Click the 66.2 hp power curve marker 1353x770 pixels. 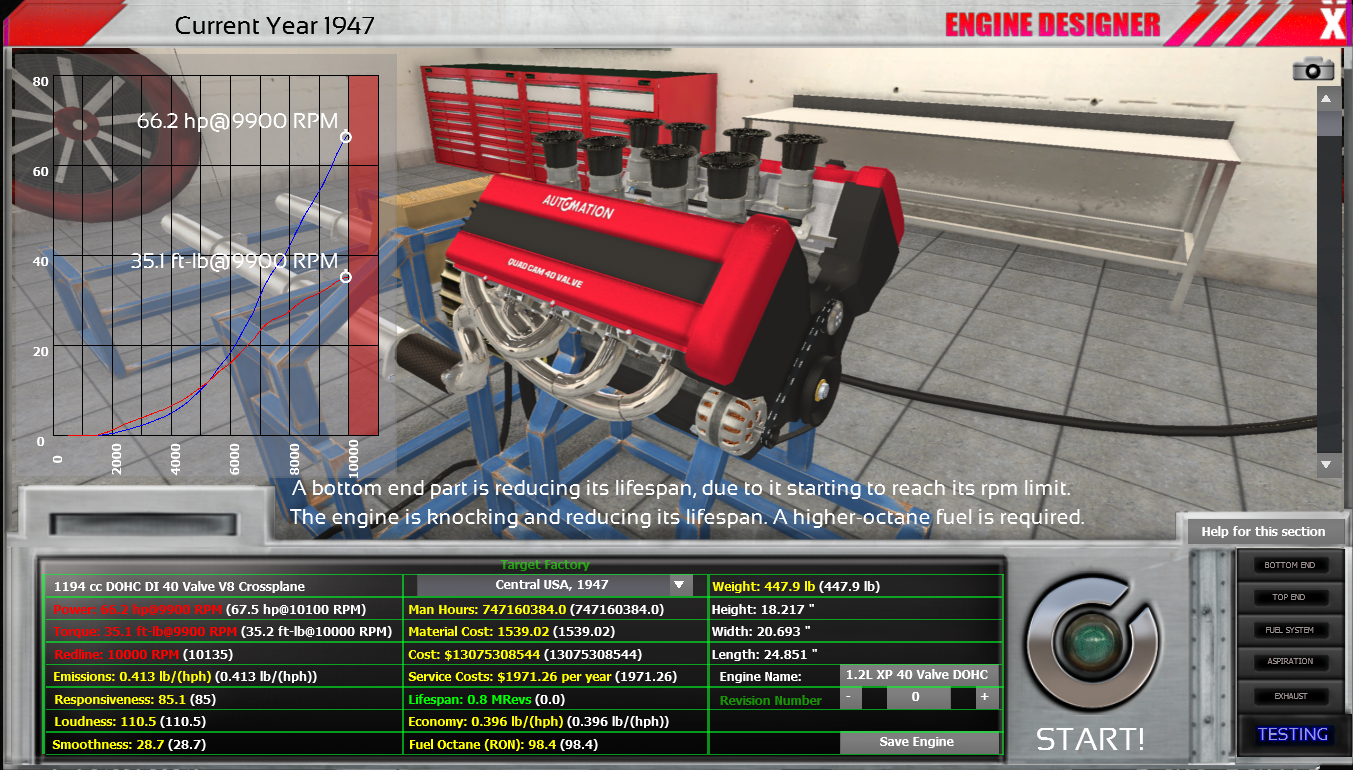(346, 136)
